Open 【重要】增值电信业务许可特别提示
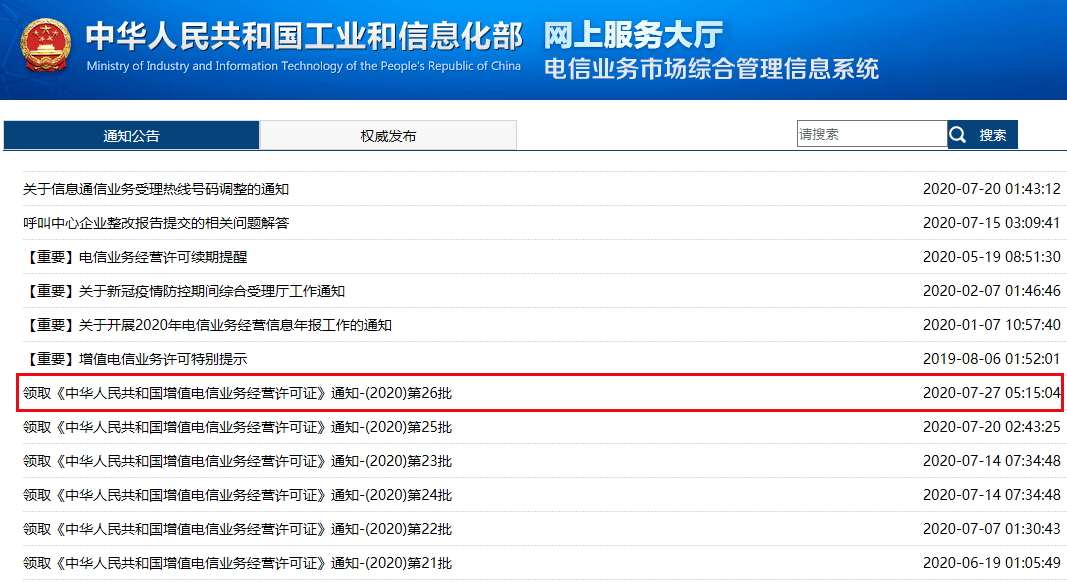The height and width of the screenshot is (583, 1067). (x=135, y=359)
